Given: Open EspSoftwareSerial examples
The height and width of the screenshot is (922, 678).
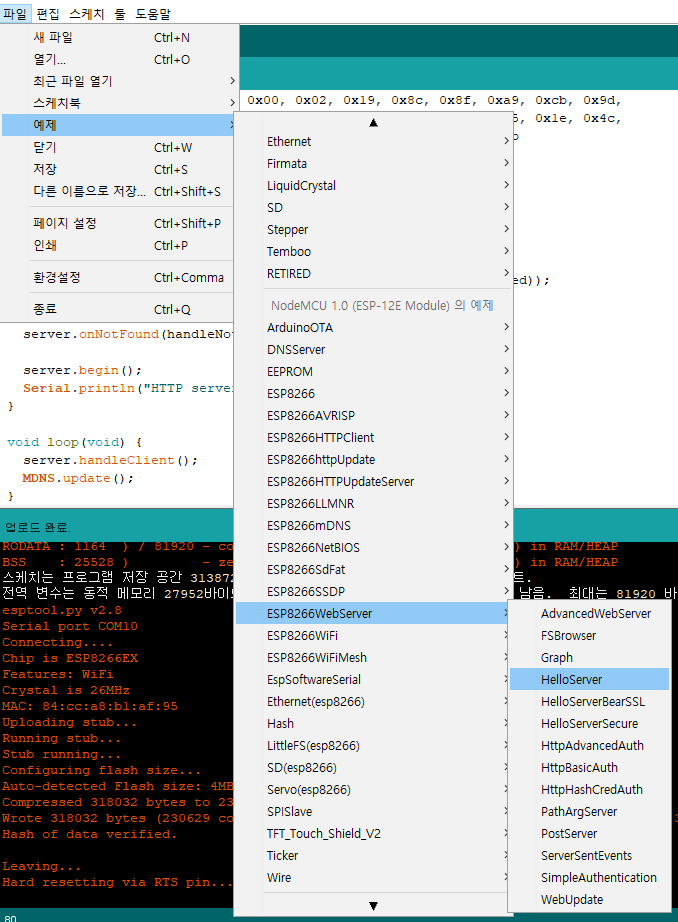Looking at the screenshot, I should point(374,679).
